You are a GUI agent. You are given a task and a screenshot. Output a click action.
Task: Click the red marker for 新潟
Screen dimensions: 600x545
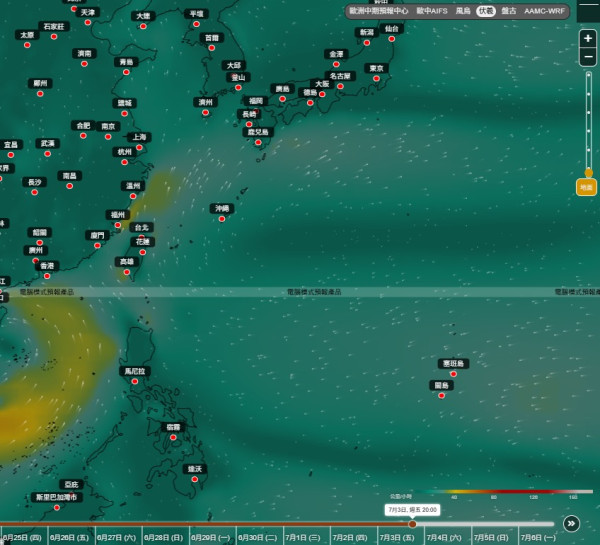[367, 42]
